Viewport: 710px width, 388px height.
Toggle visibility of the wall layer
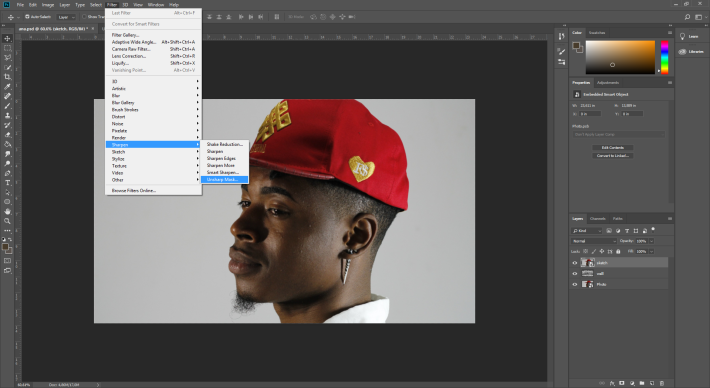(575, 273)
